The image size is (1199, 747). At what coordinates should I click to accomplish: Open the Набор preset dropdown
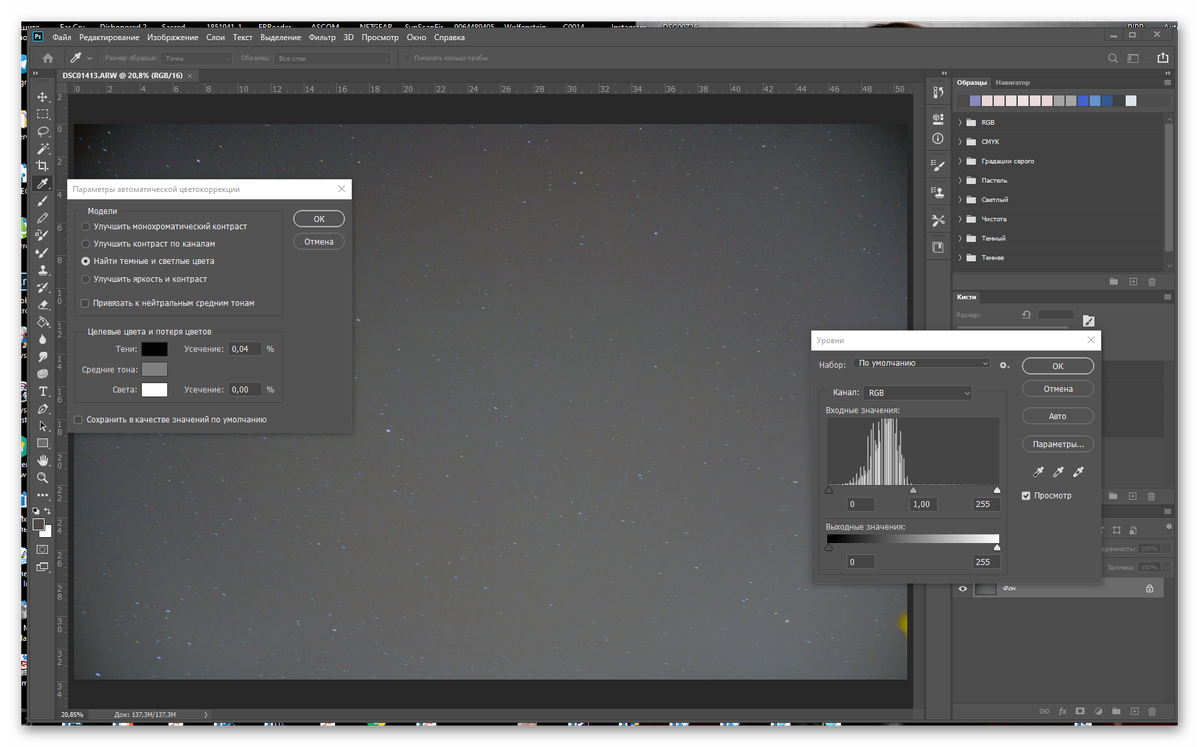[x=923, y=364]
